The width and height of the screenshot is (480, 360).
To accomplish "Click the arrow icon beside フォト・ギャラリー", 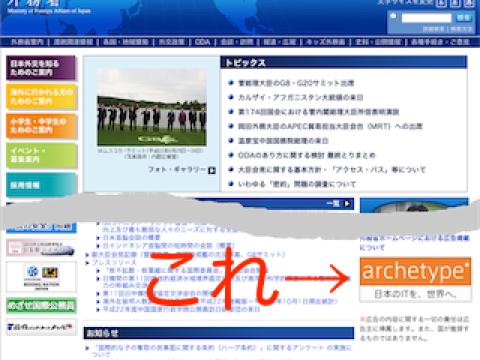I will pos(212,170).
